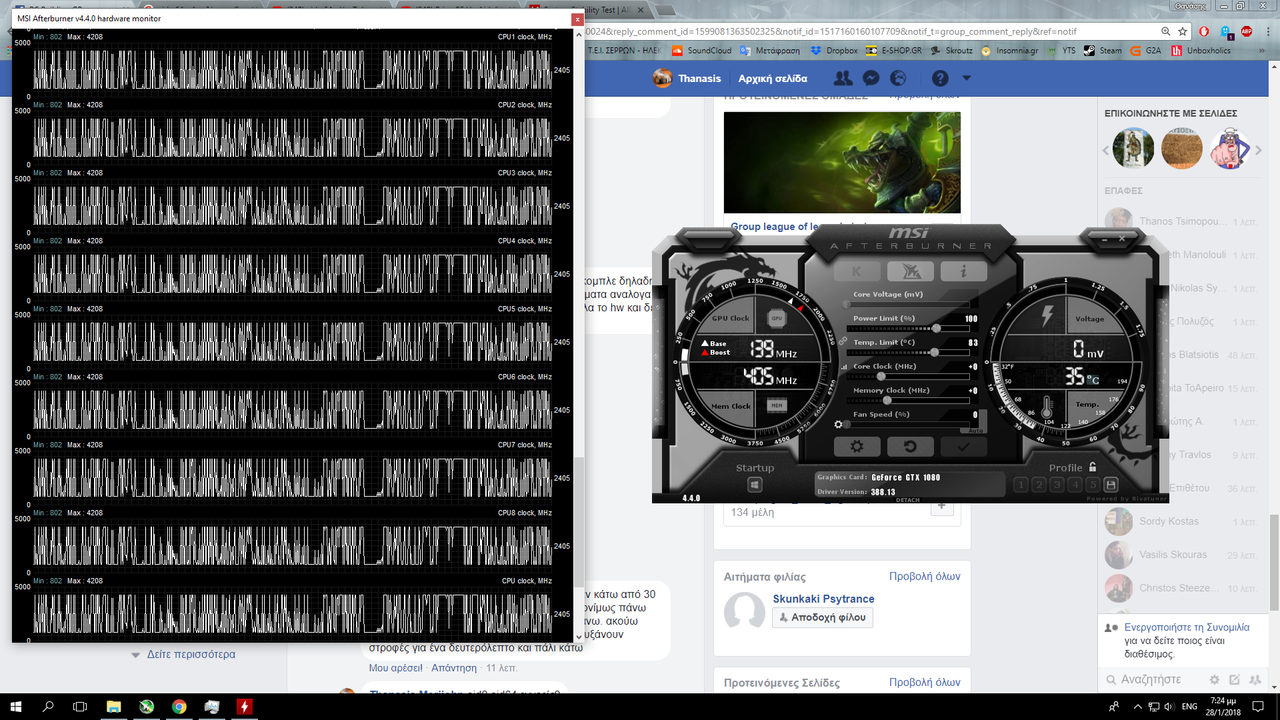Viewport: 1280px width, 720px height.
Task: Click the CPU5 clock graph
Action: pos(293,341)
